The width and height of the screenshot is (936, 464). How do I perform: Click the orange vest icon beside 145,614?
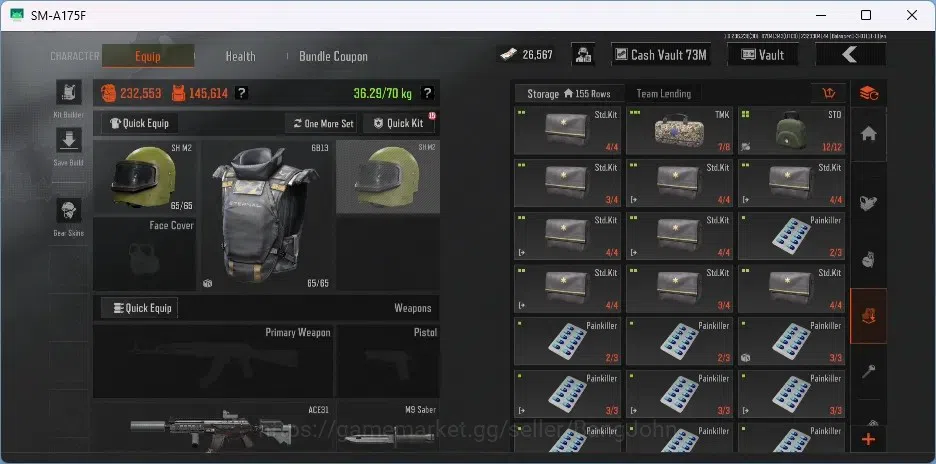[178, 93]
